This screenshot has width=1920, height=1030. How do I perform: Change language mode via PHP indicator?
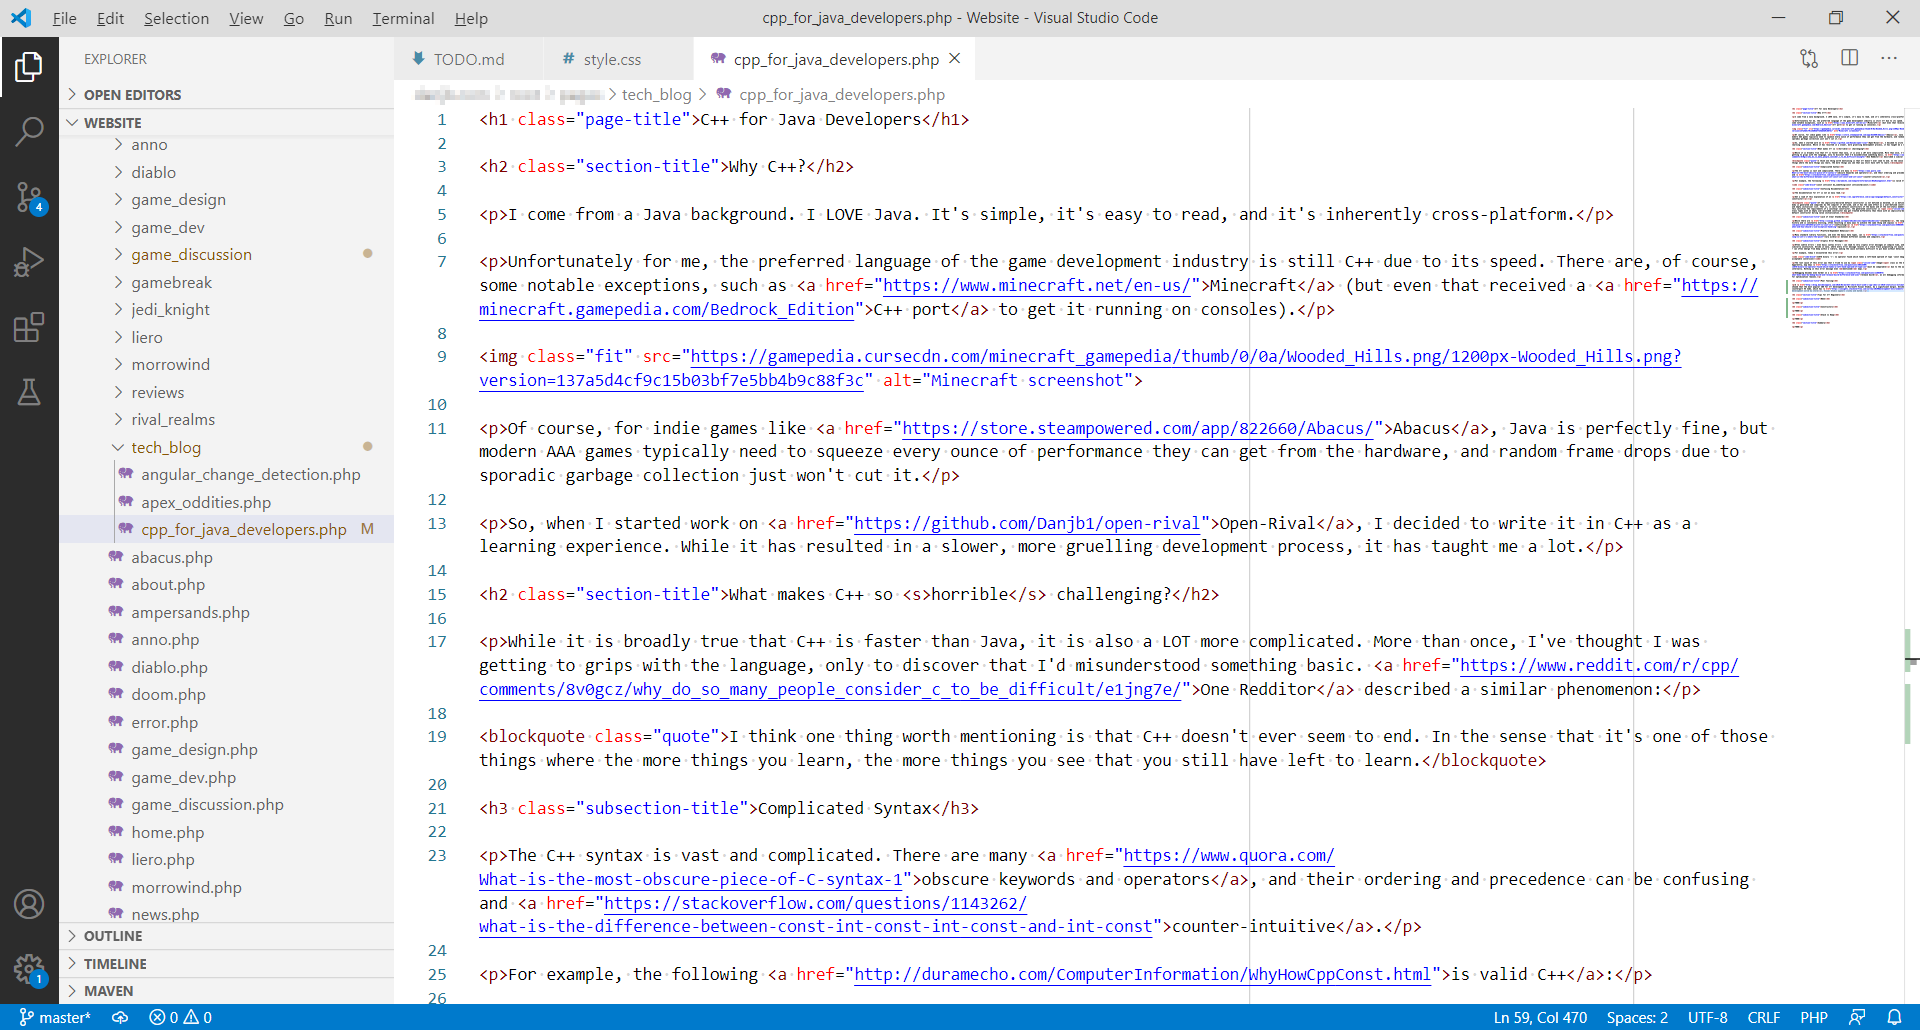tap(1814, 1017)
